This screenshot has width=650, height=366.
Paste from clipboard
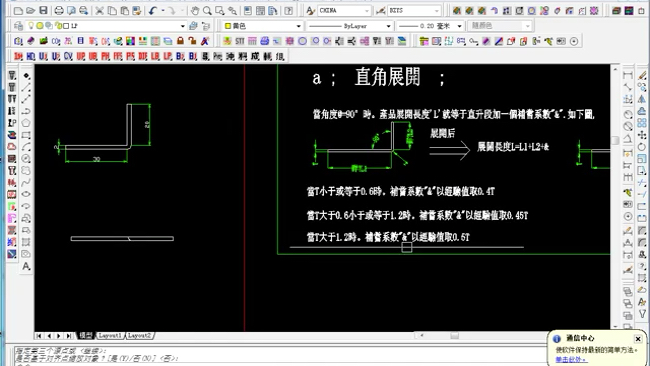tap(124, 10)
